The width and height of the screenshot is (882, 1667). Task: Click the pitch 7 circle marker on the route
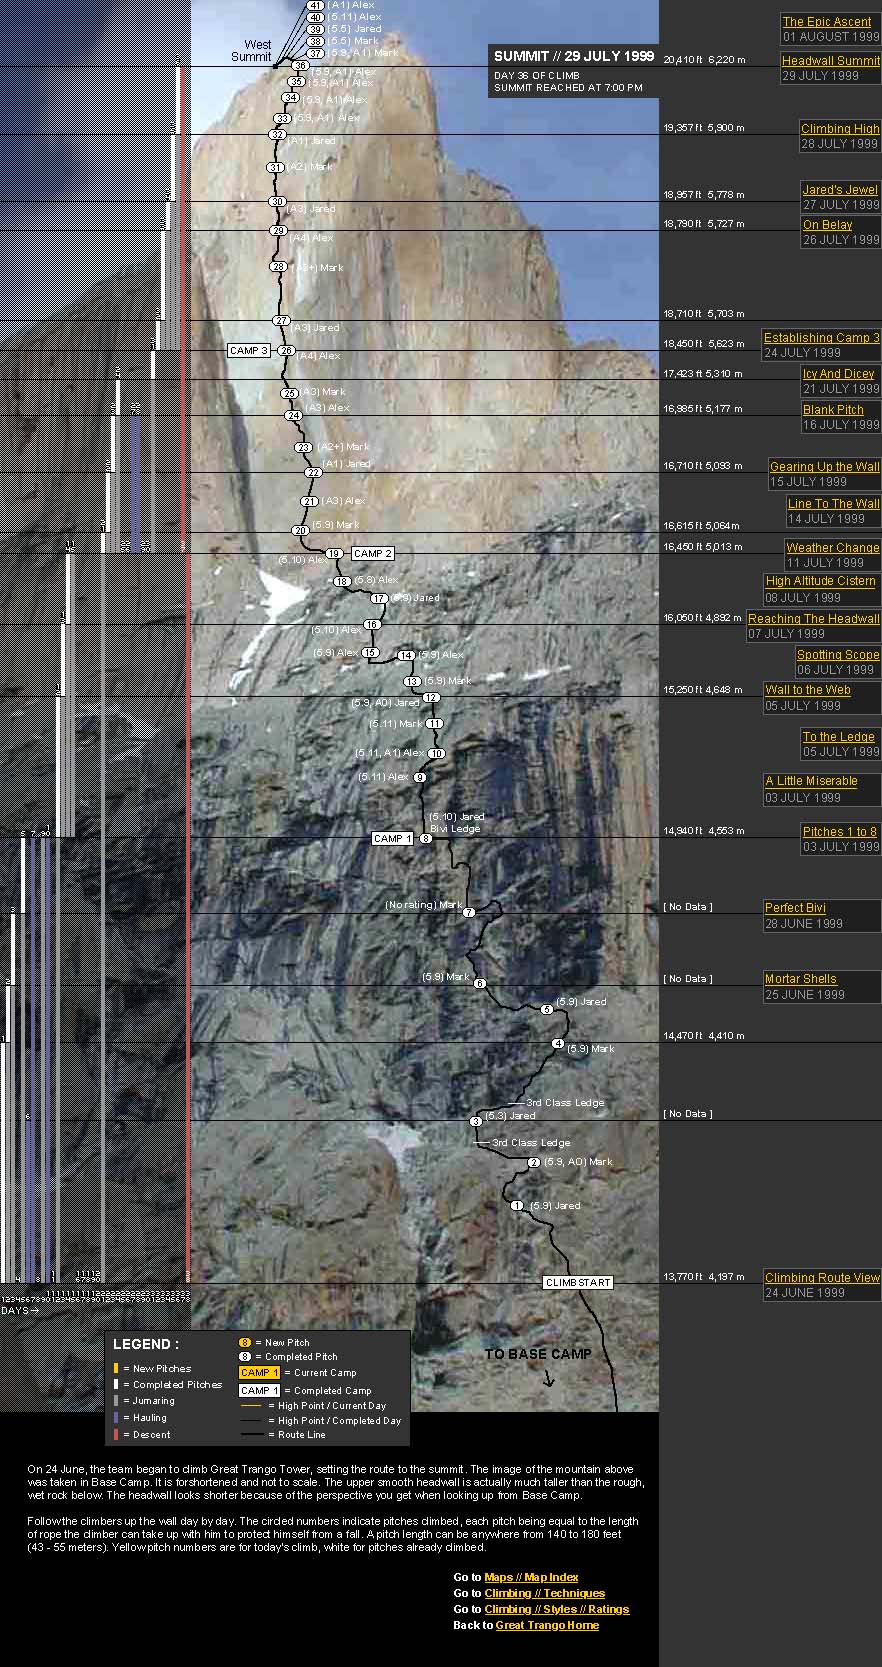(x=469, y=912)
